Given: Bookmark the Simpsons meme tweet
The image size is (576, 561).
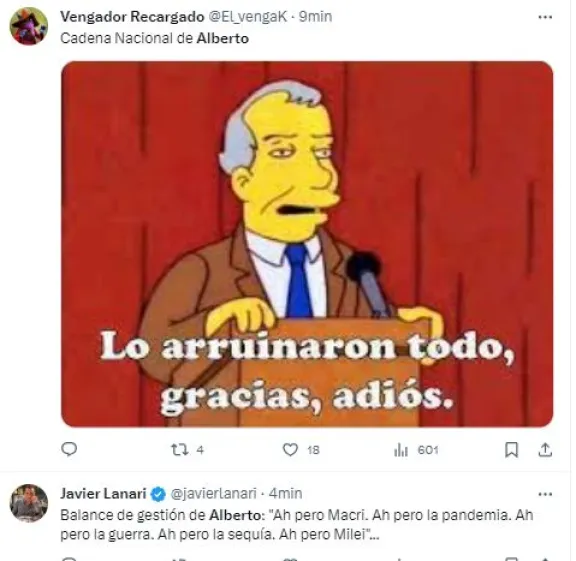Looking at the screenshot, I should point(511,450).
